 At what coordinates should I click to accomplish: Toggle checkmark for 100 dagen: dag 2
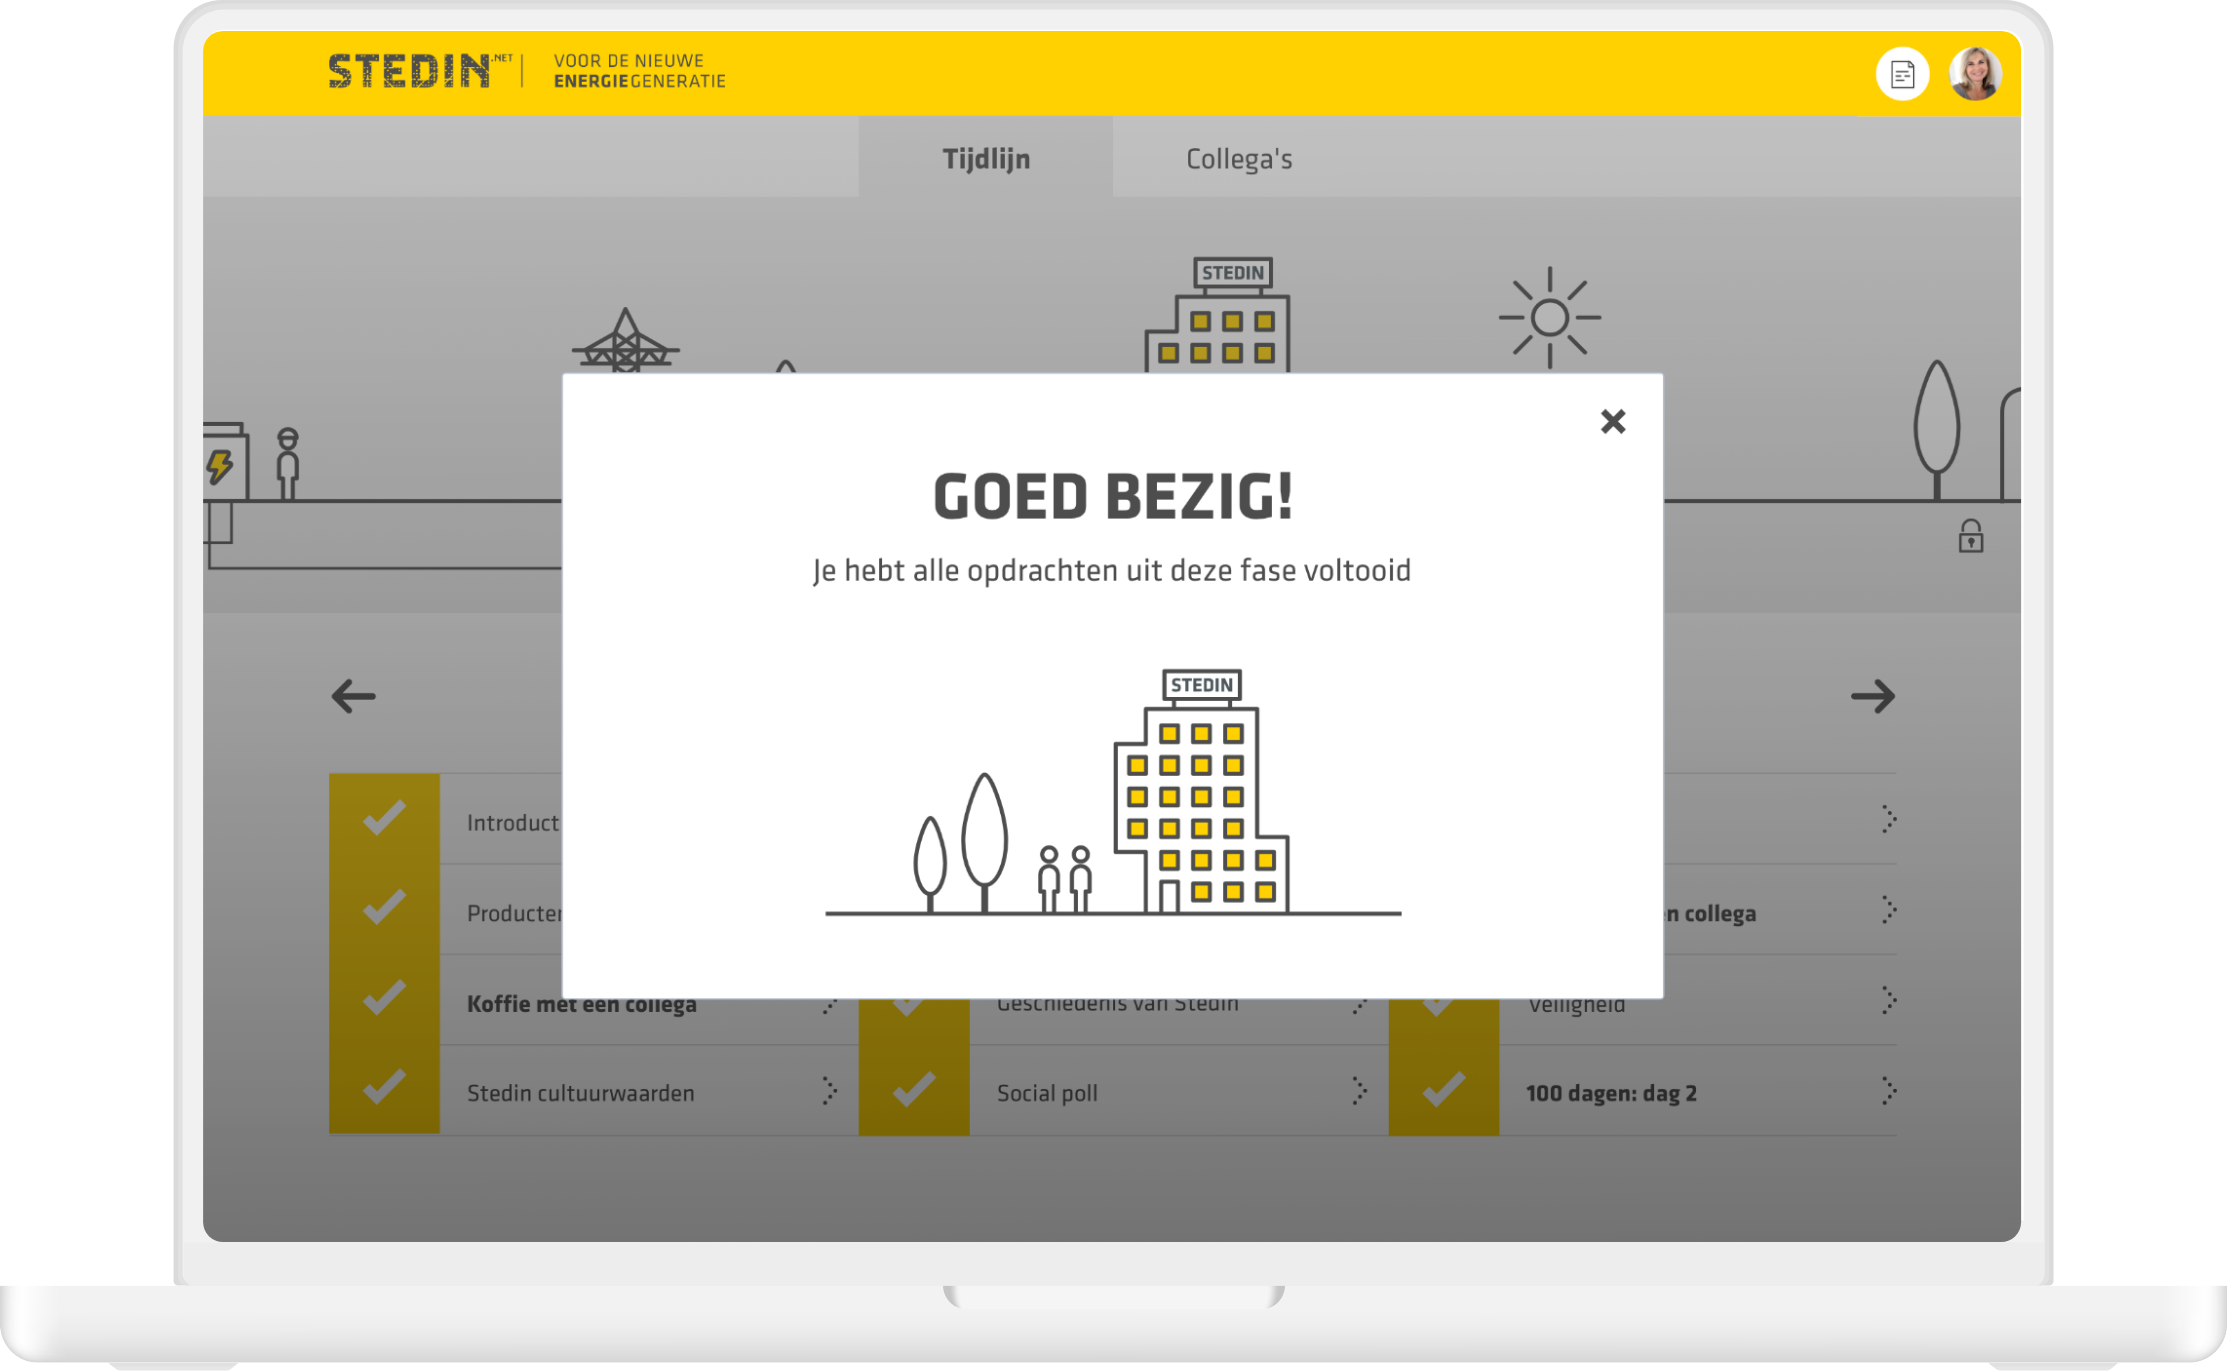pos(1443,1089)
